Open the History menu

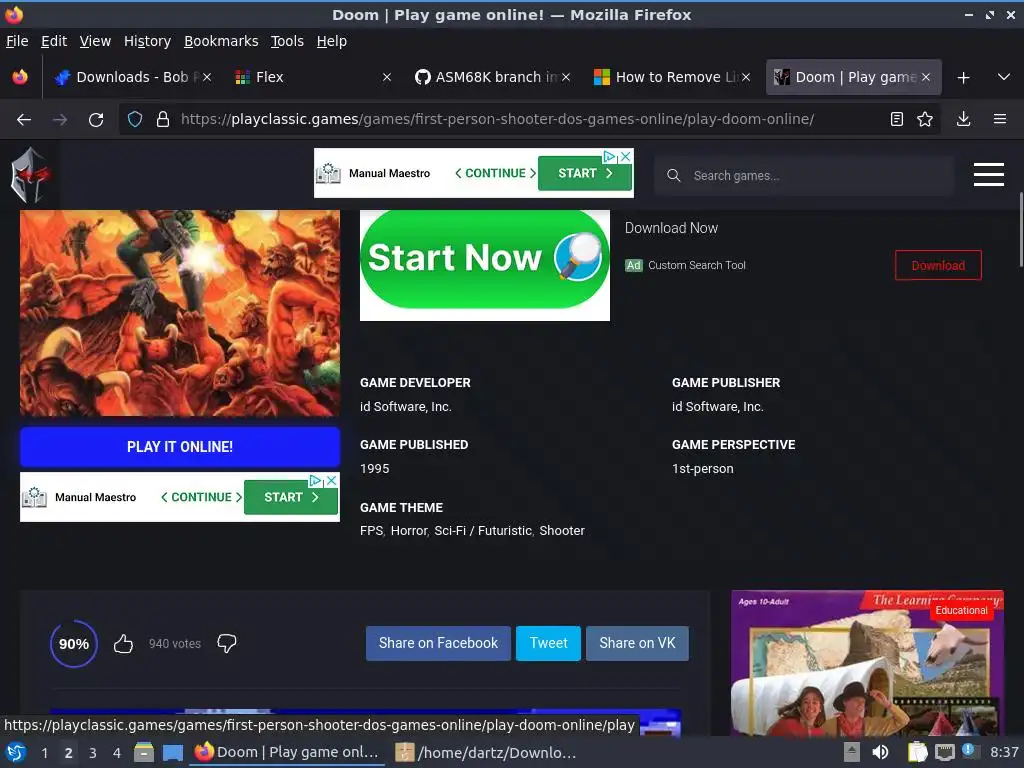tap(148, 41)
